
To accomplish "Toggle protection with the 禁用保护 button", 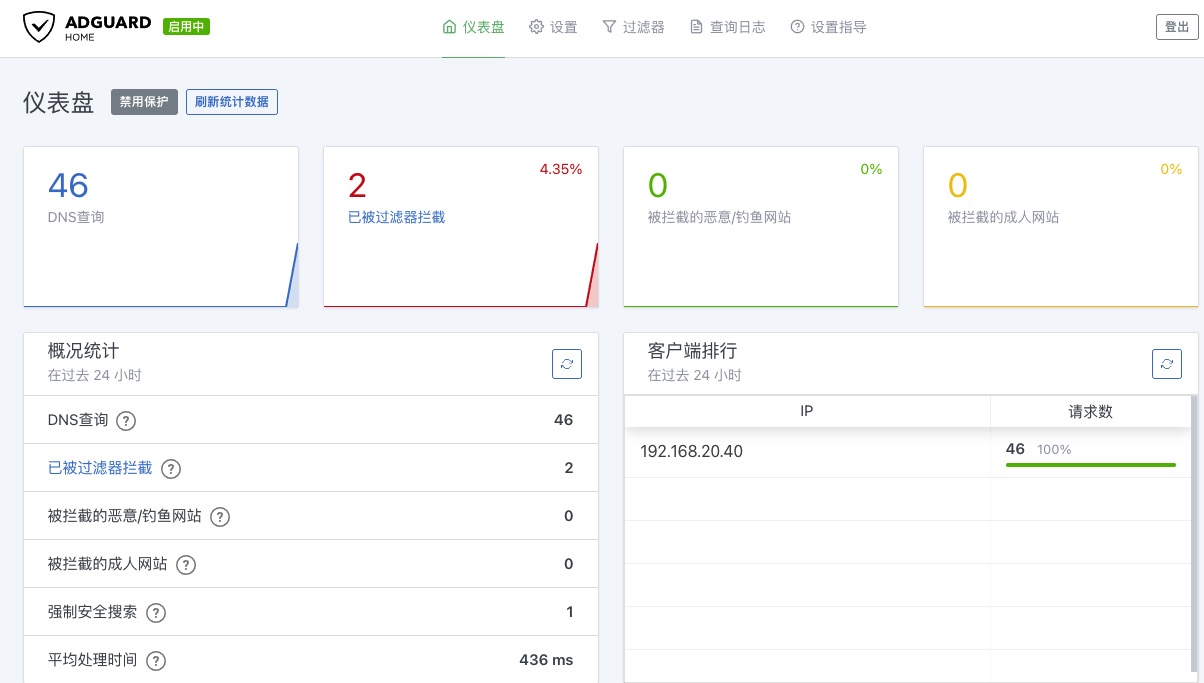I will click(144, 102).
